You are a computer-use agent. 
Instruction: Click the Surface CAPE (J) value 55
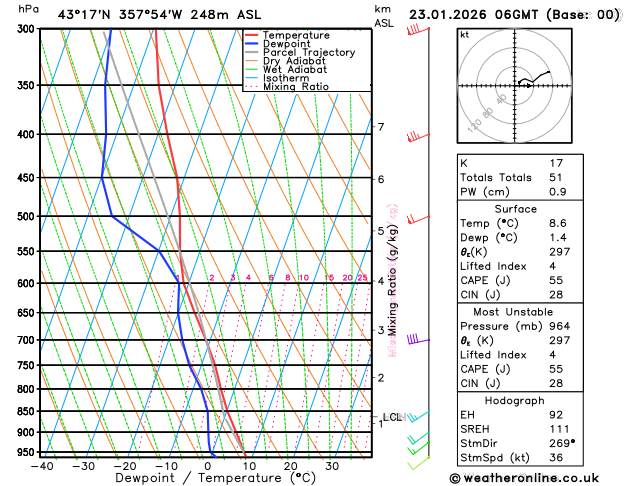pos(556,280)
